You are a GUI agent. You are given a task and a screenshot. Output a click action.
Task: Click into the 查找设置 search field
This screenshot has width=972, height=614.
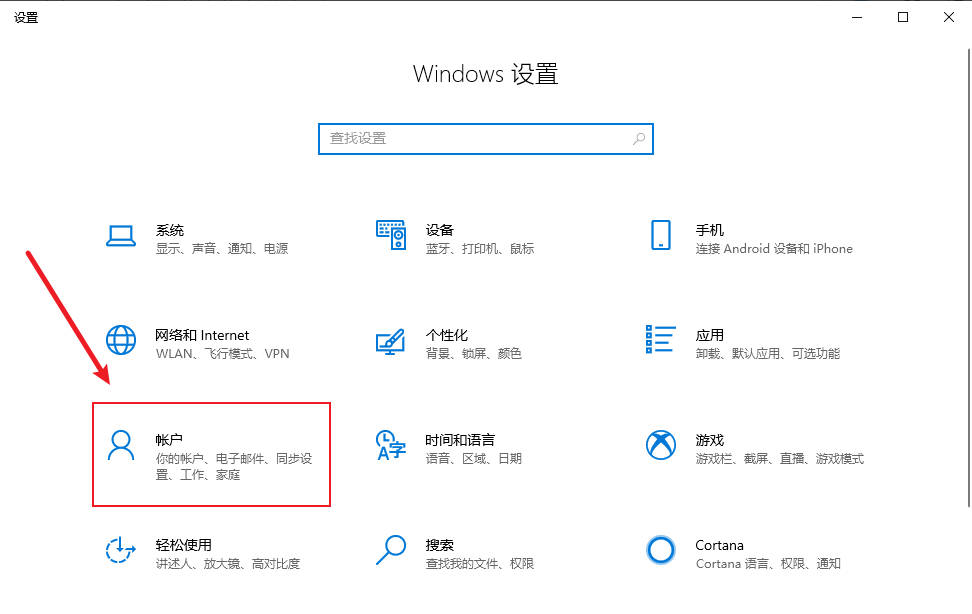pos(486,139)
